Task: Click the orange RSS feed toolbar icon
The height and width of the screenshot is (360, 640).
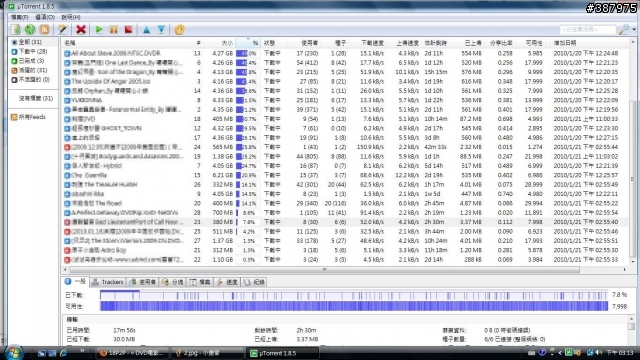Action: click(44, 29)
